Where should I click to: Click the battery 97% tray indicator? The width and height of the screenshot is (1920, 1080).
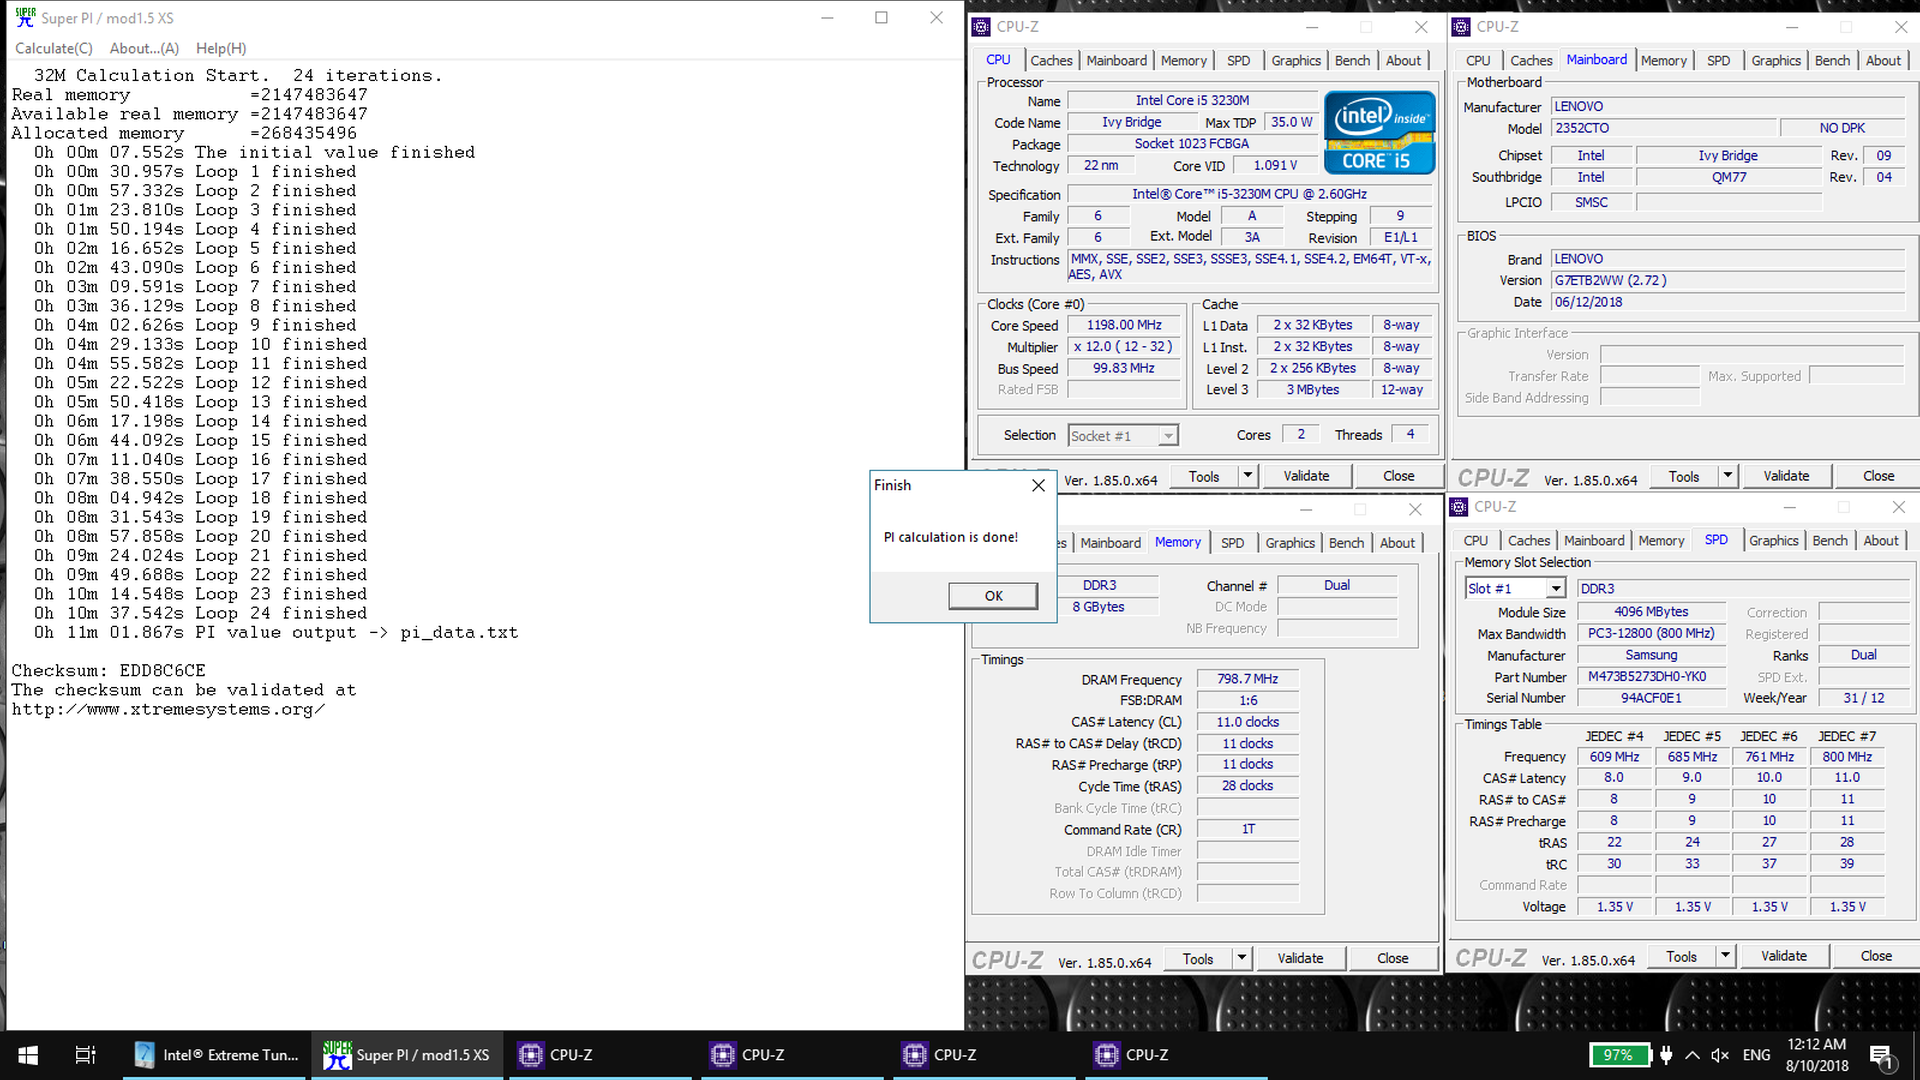coord(1618,1055)
